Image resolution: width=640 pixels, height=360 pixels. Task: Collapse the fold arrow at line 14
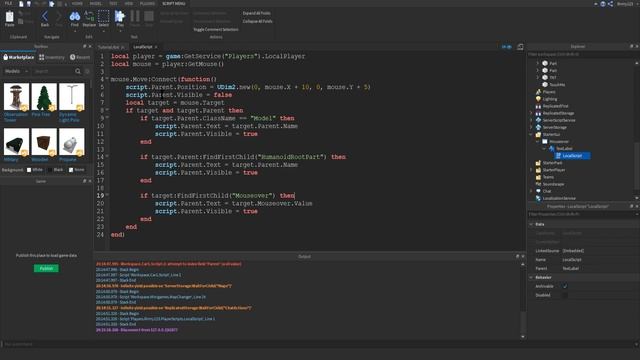107,157
